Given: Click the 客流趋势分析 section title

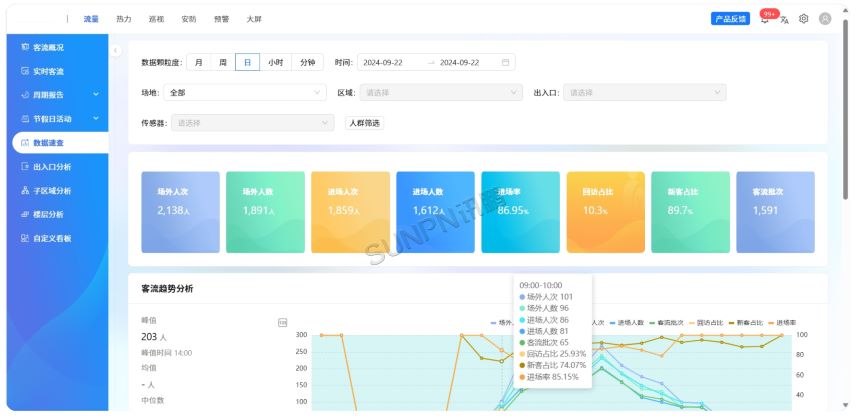Looking at the screenshot, I should pos(167,289).
